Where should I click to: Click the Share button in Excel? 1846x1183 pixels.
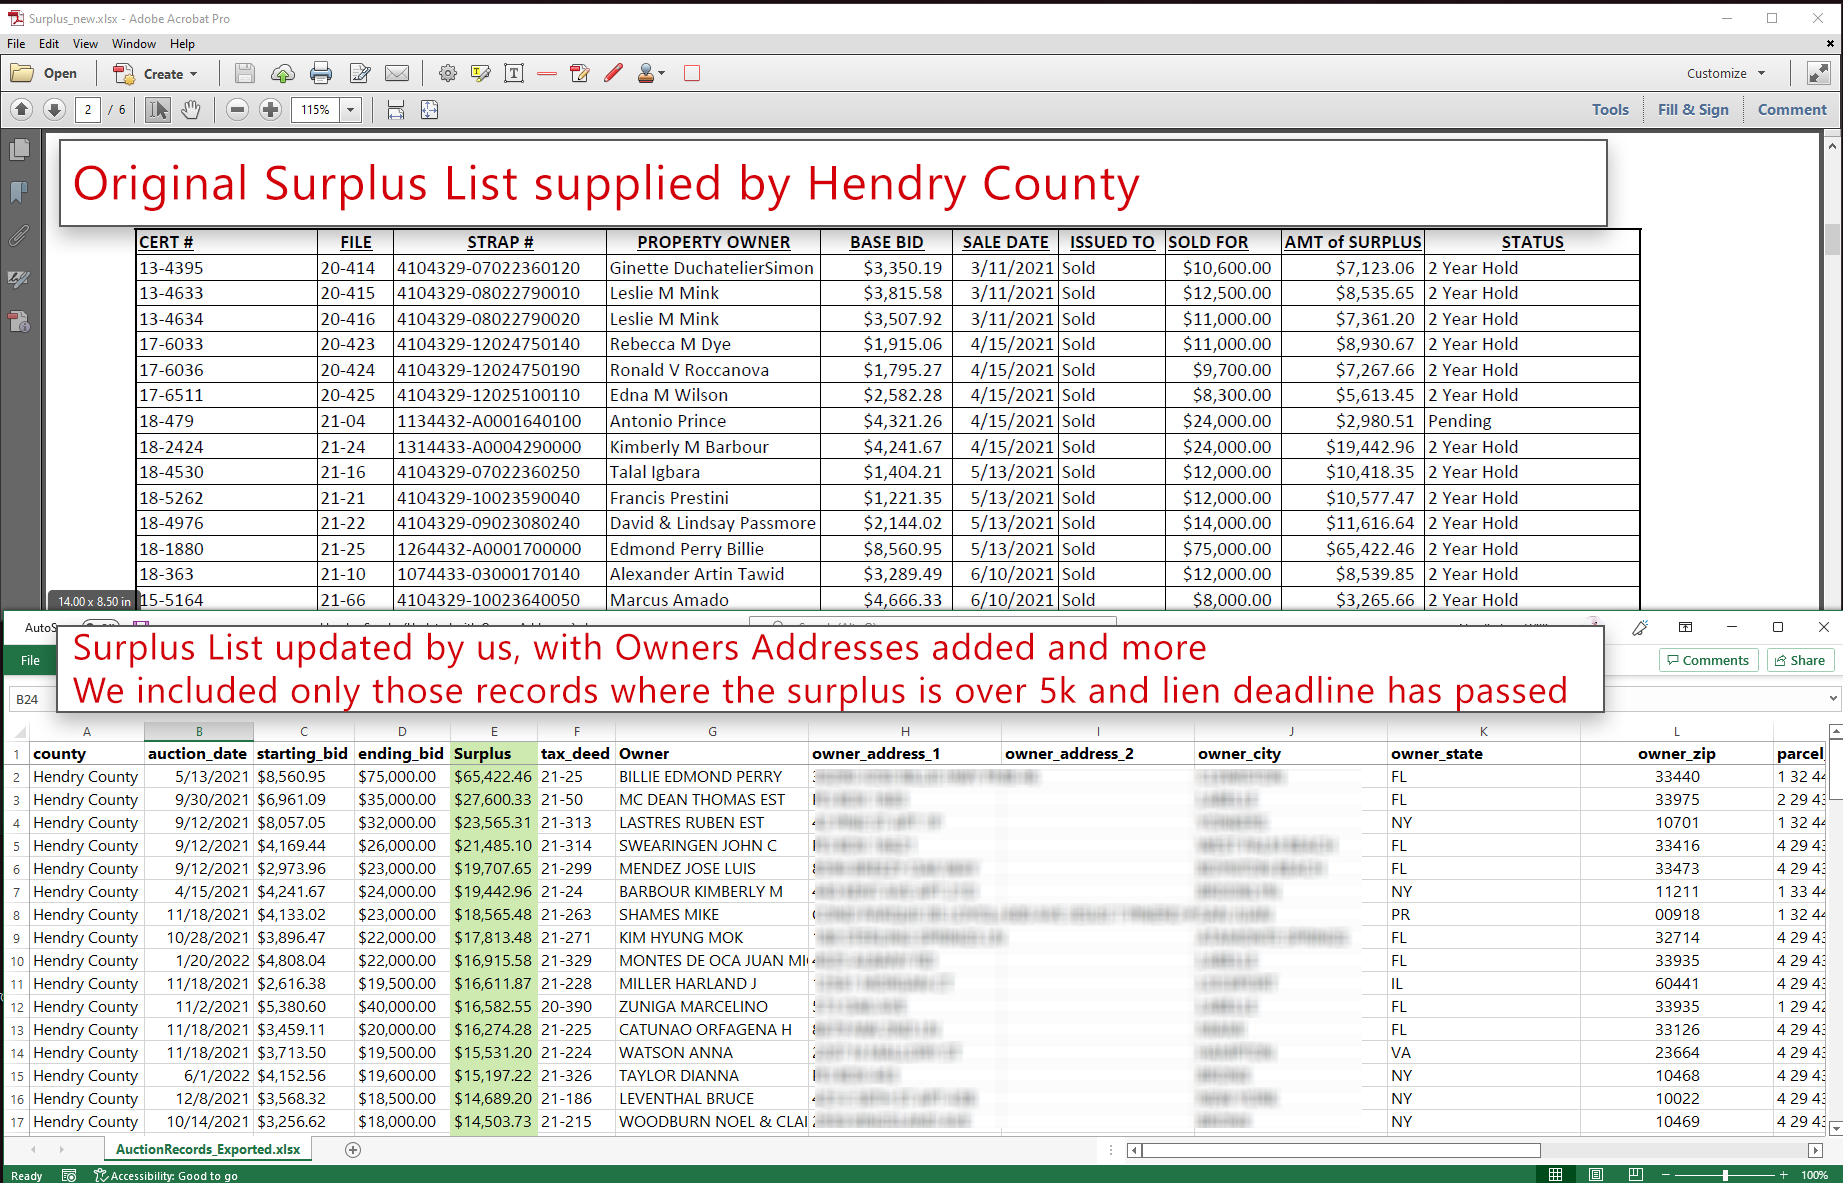point(1800,660)
